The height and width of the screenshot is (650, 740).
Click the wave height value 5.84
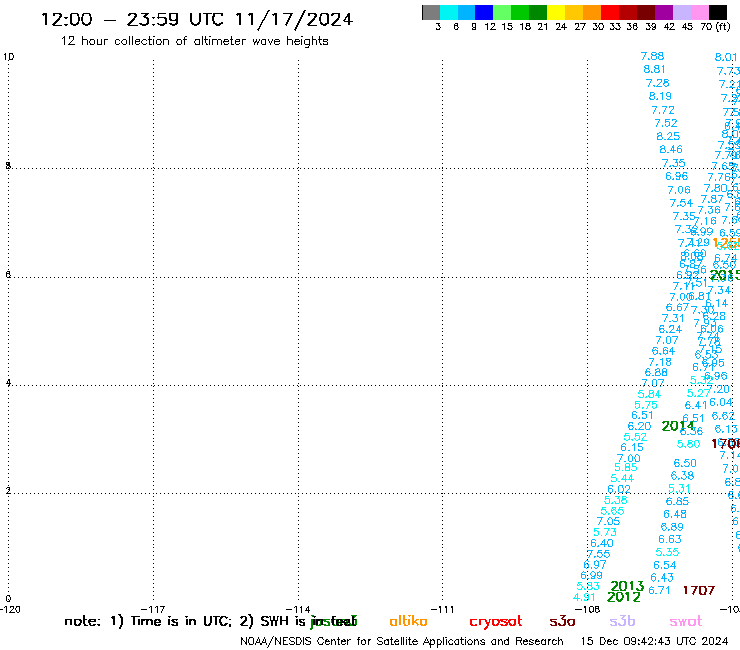pyautogui.click(x=649, y=394)
